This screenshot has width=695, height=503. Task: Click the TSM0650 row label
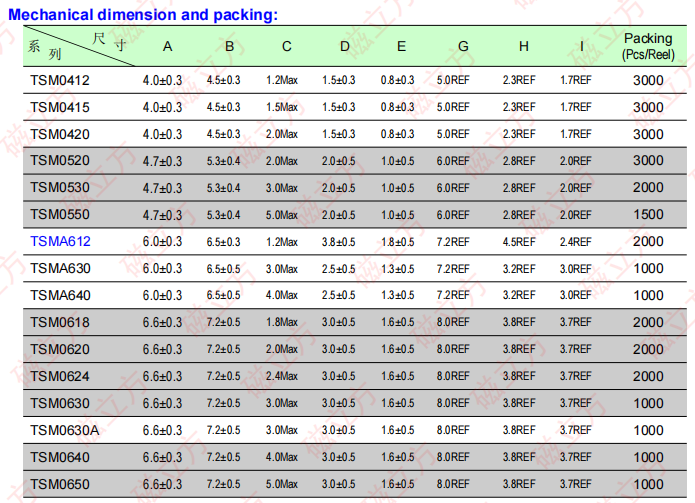point(59,484)
